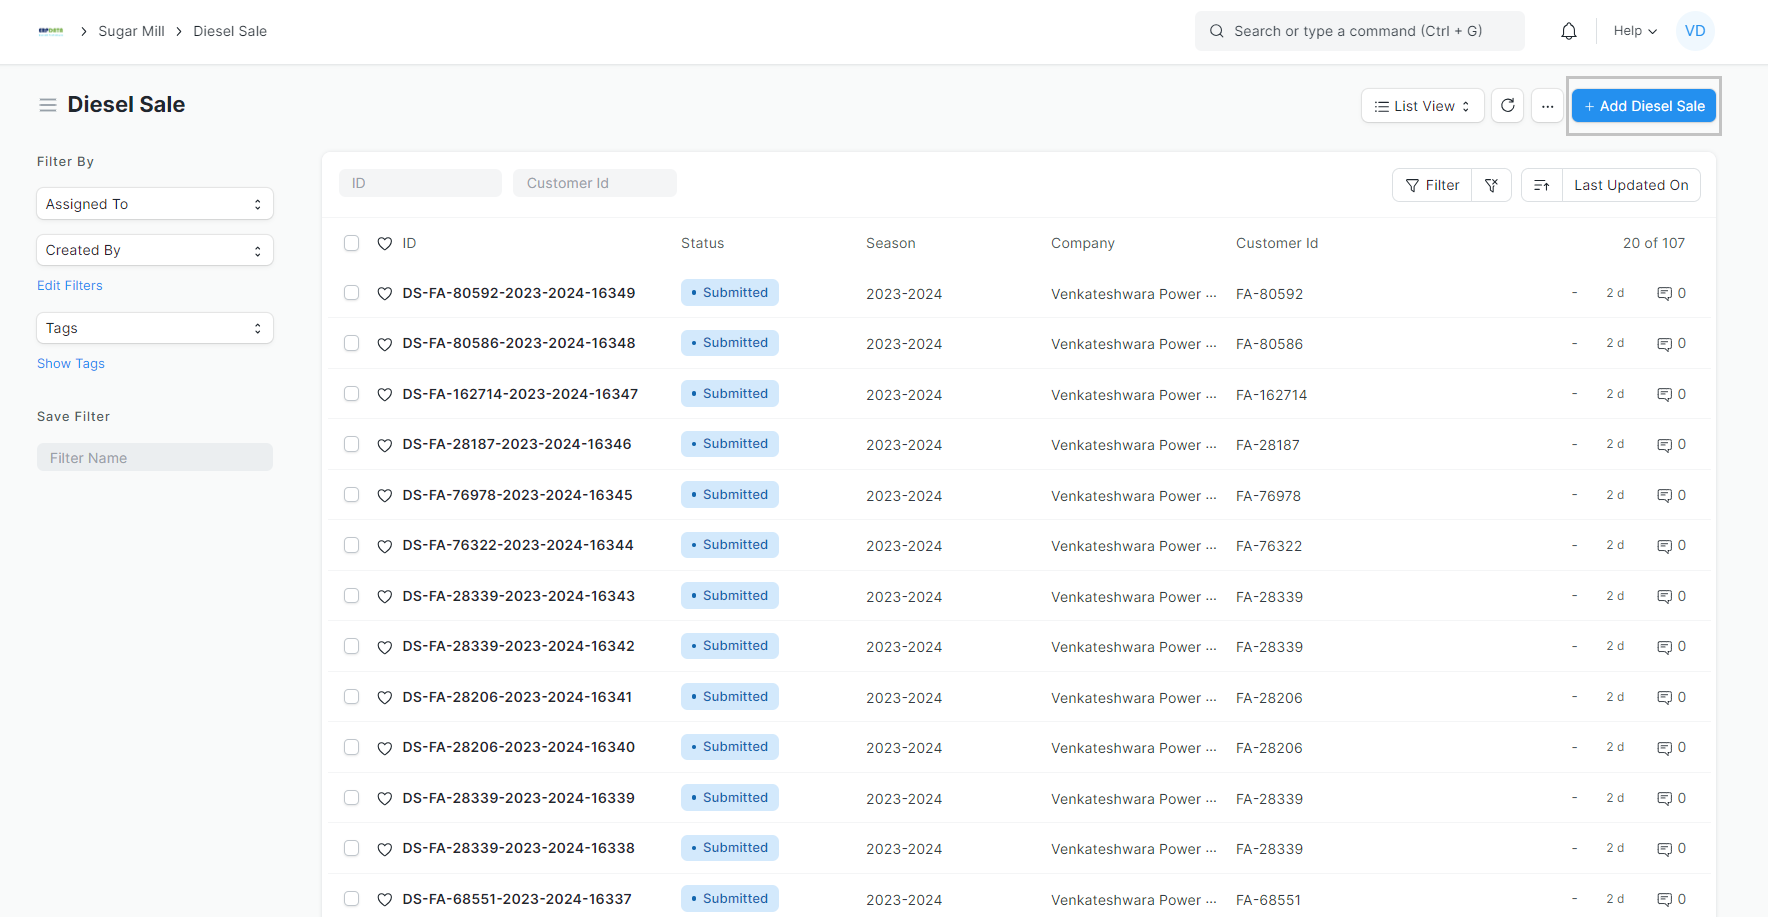Like row DS-FA-80586-2023-2024-16348 heart
Screen dimensions: 1768x917
pos(384,344)
